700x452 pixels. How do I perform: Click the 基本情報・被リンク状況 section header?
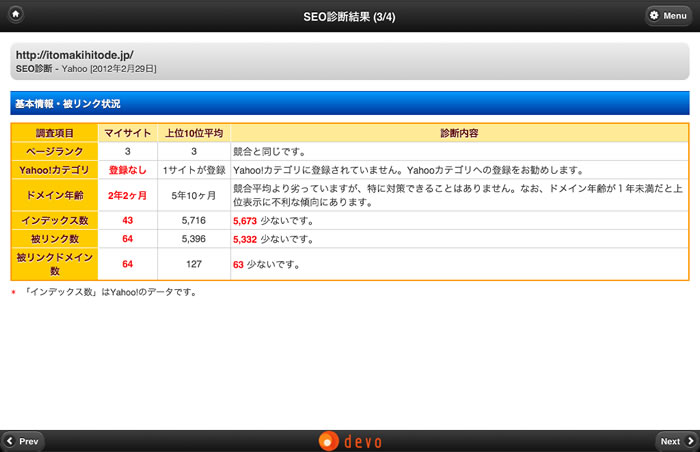pos(350,104)
